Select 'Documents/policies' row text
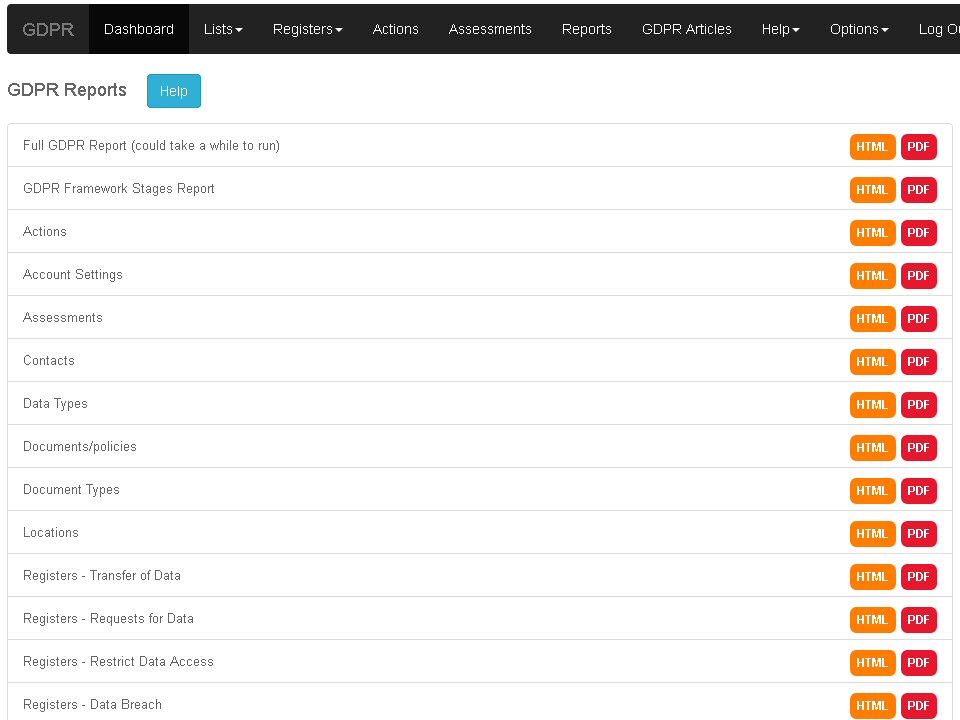This screenshot has width=960, height=720. [80, 446]
